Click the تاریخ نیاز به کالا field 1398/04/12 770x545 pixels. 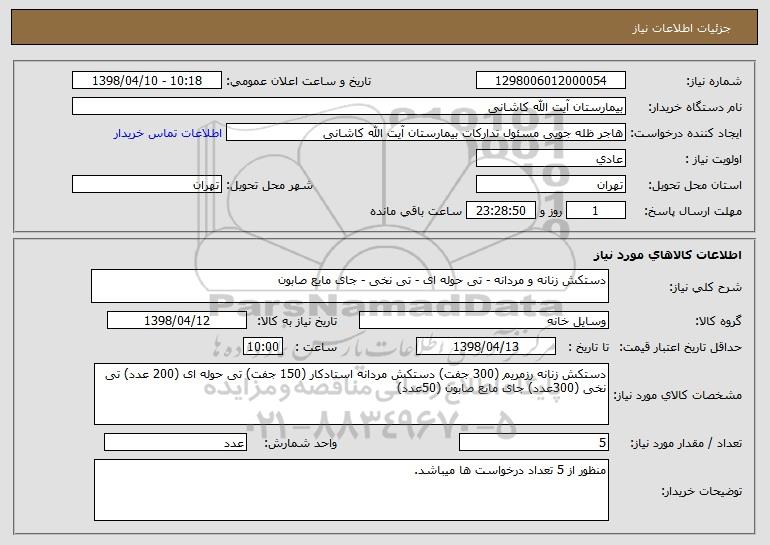pyautogui.click(x=177, y=320)
